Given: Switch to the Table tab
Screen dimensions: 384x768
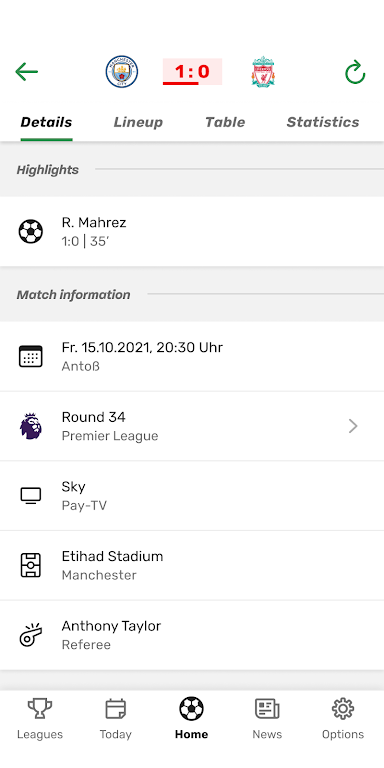Looking at the screenshot, I should (x=225, y=122).
